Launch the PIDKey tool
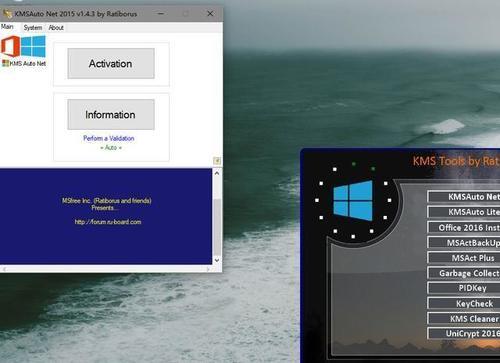Viewport: 500px width, 363px height. point(464,288)
